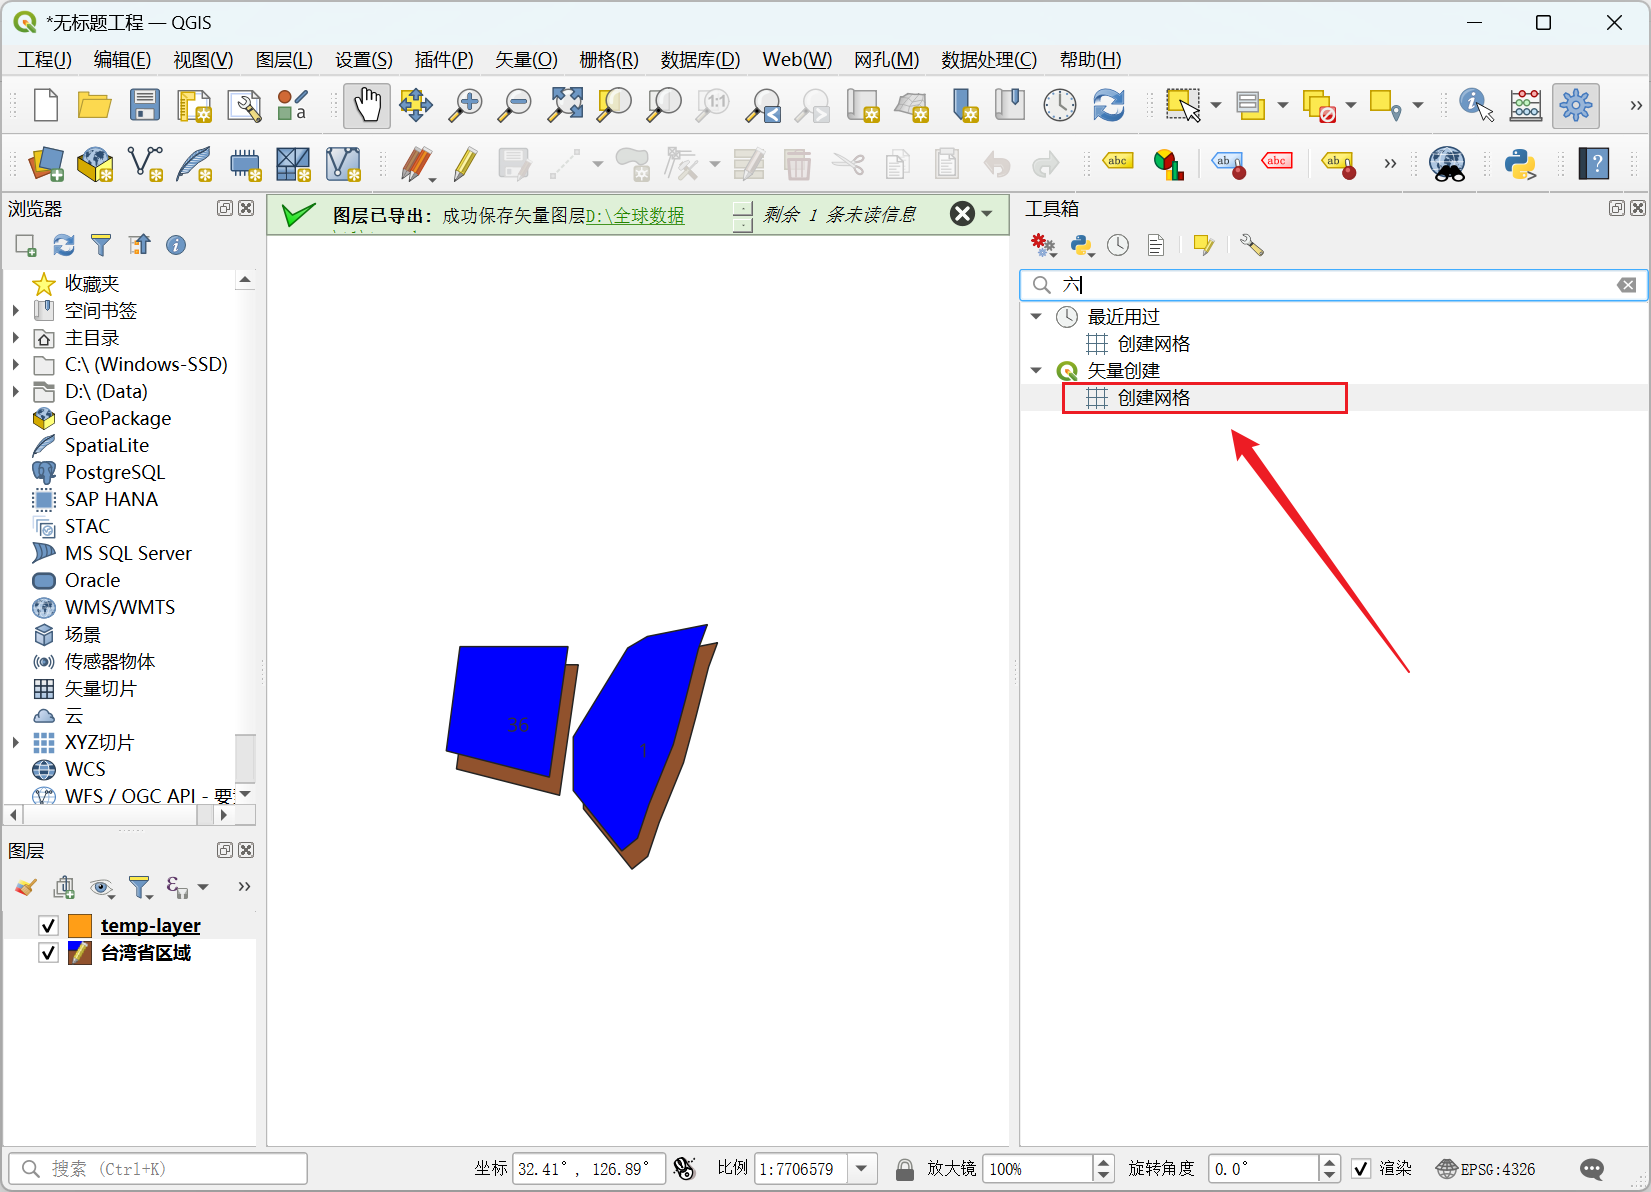Click the toolbox search input field

click(x=1334, y=285)
